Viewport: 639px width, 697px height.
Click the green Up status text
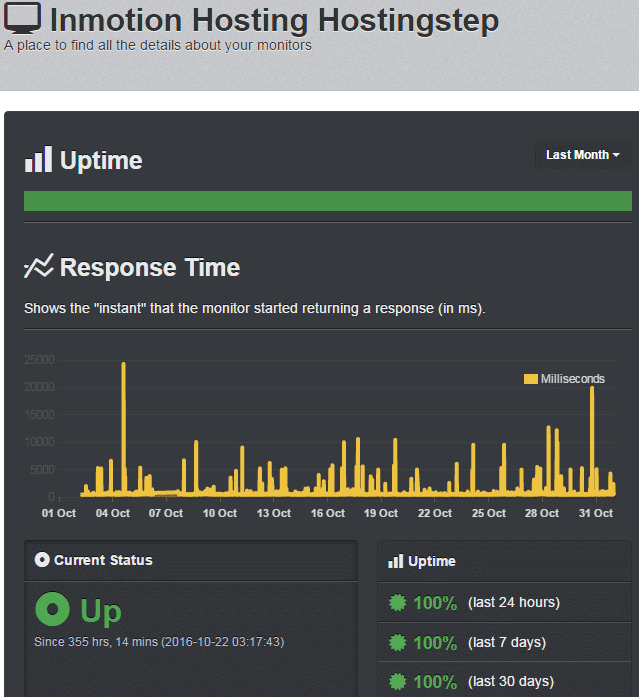tap(101, 612)
